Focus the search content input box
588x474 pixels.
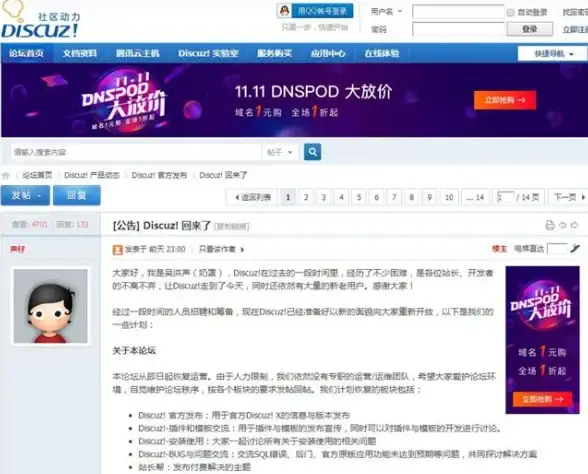point(136,152)
